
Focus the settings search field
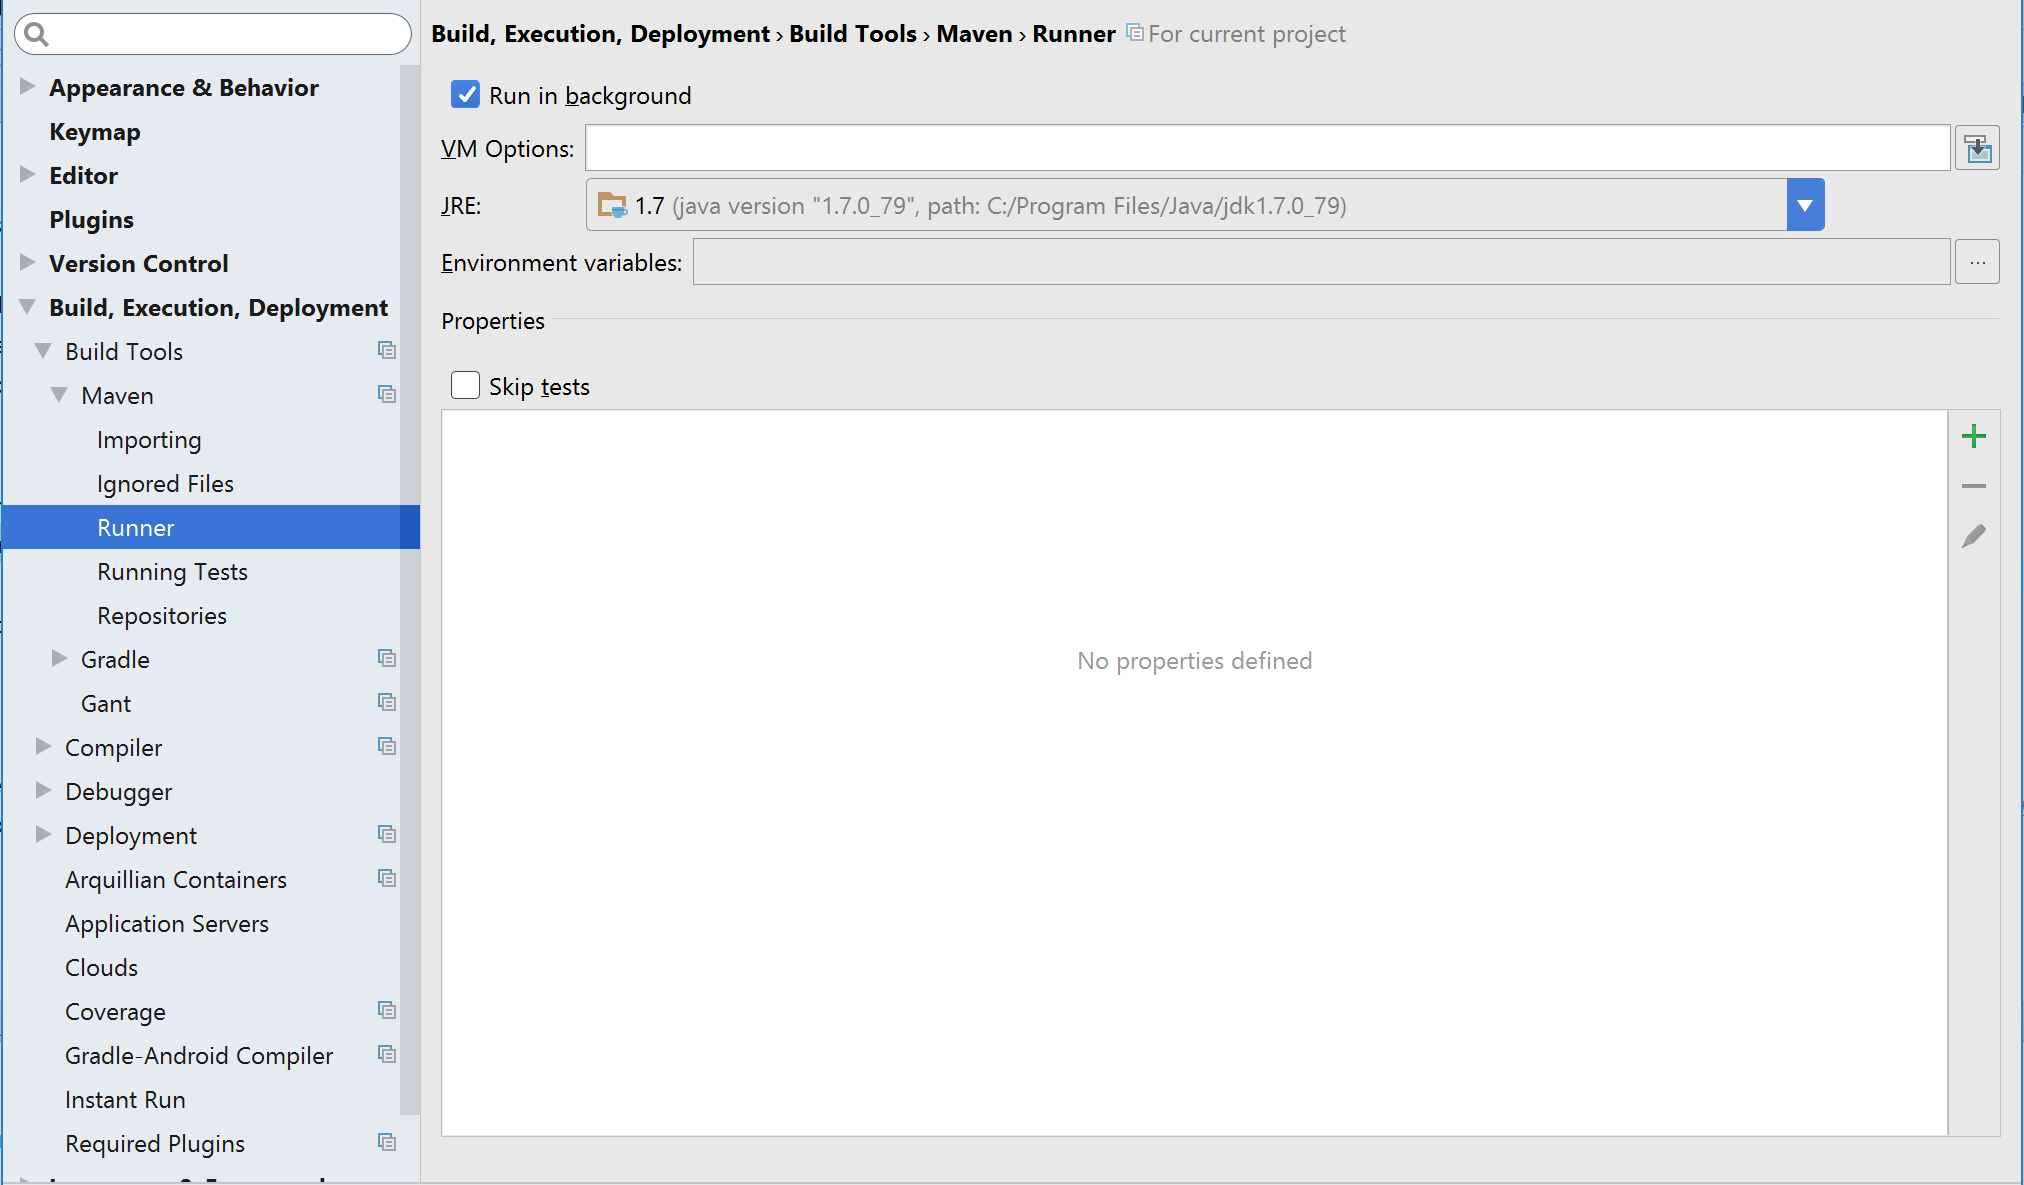(213, 34)
